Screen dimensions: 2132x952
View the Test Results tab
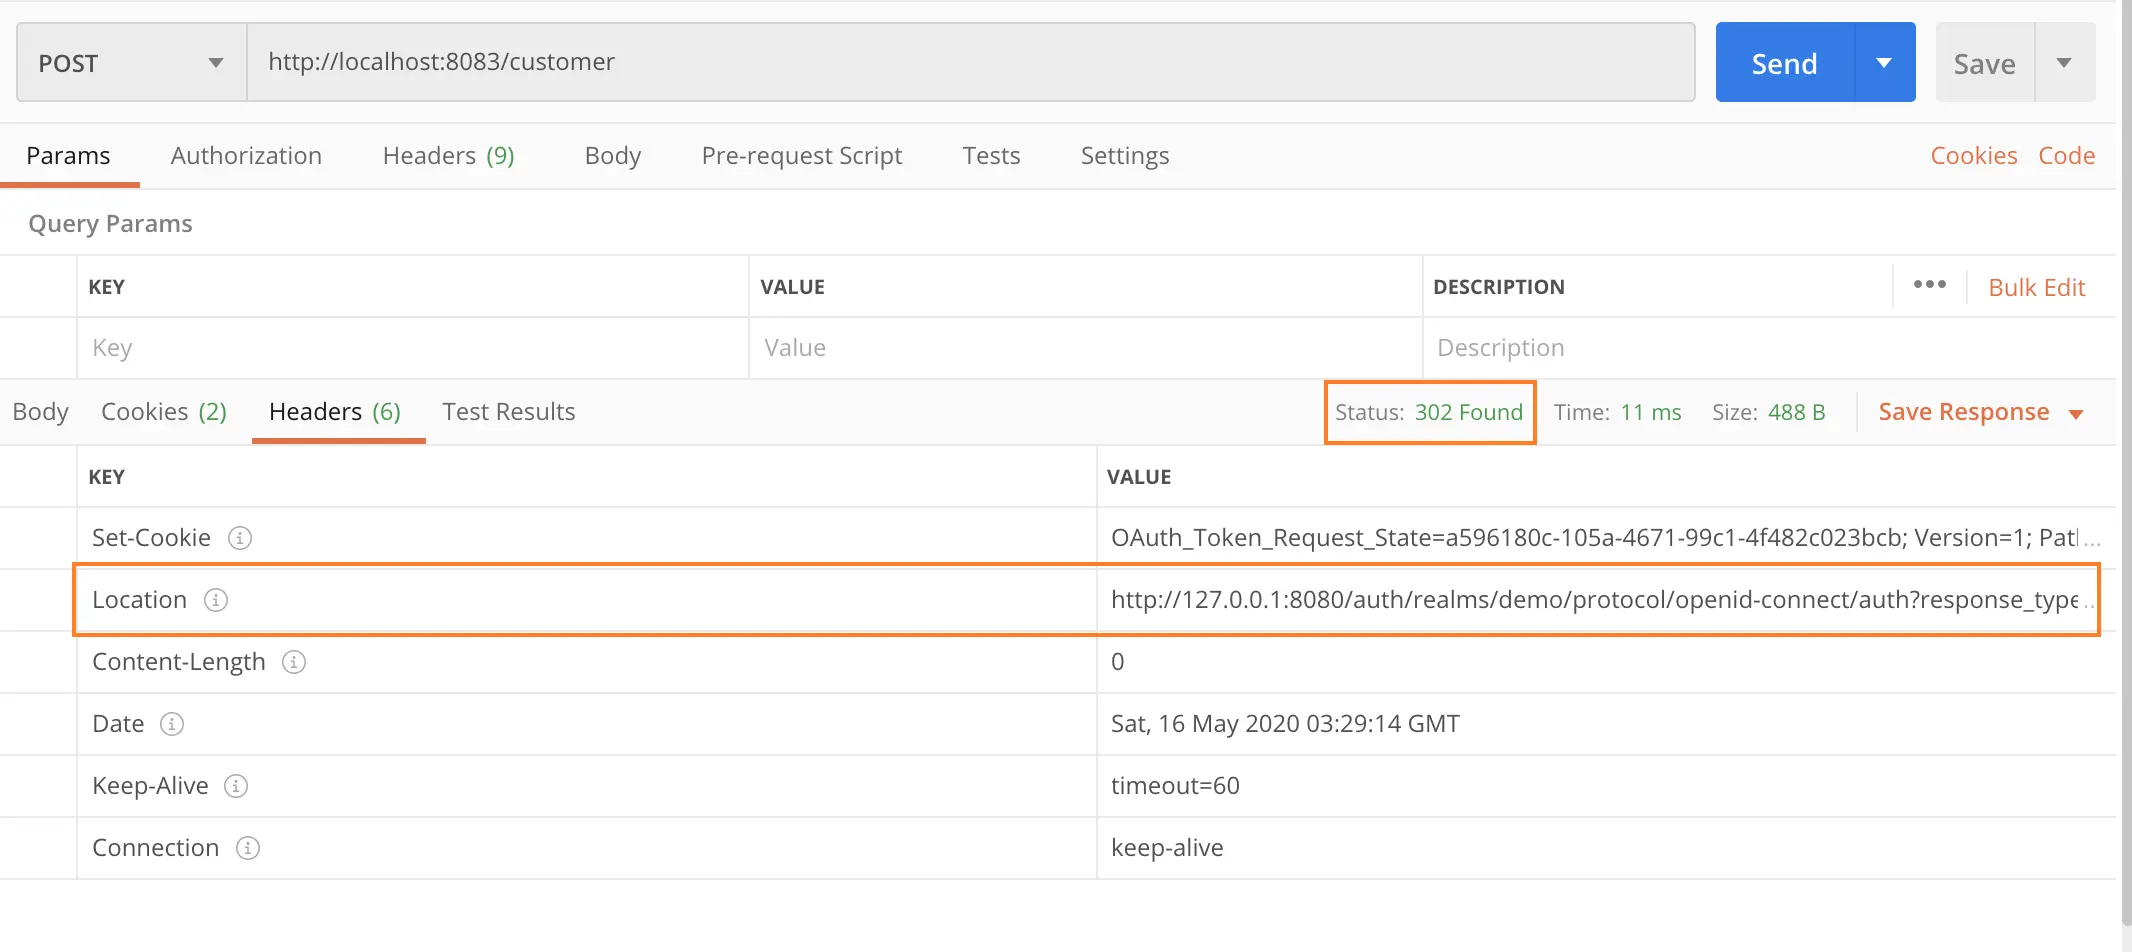point(508,411)
